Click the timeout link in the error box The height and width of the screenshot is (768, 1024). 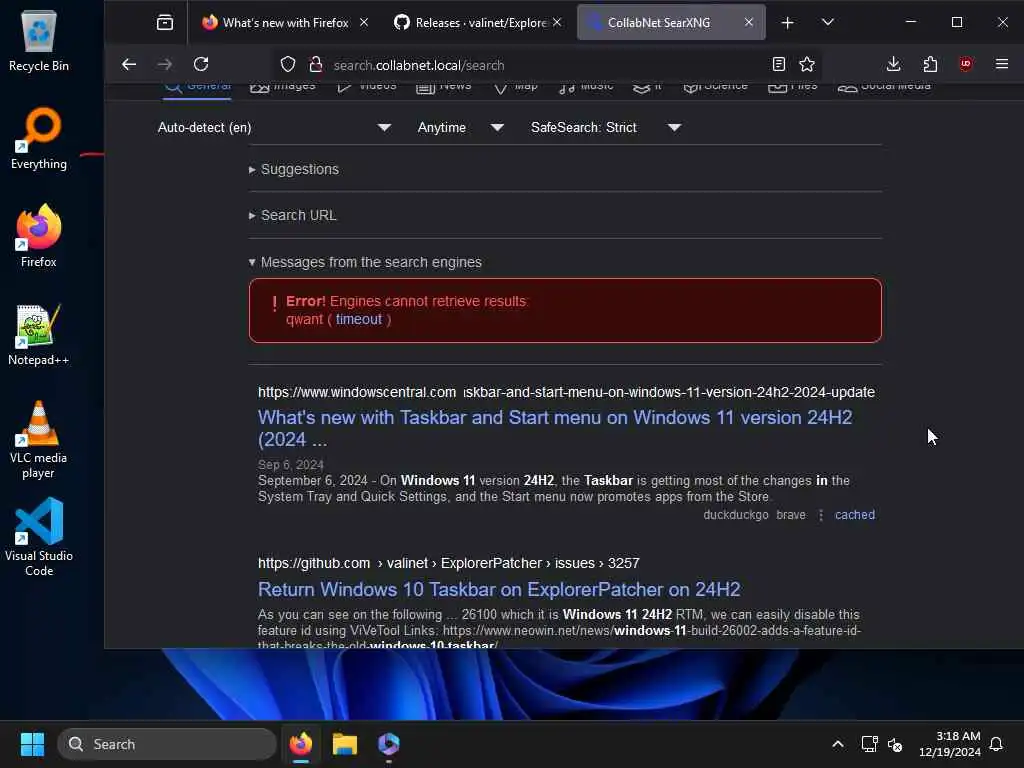pos(359,319)
